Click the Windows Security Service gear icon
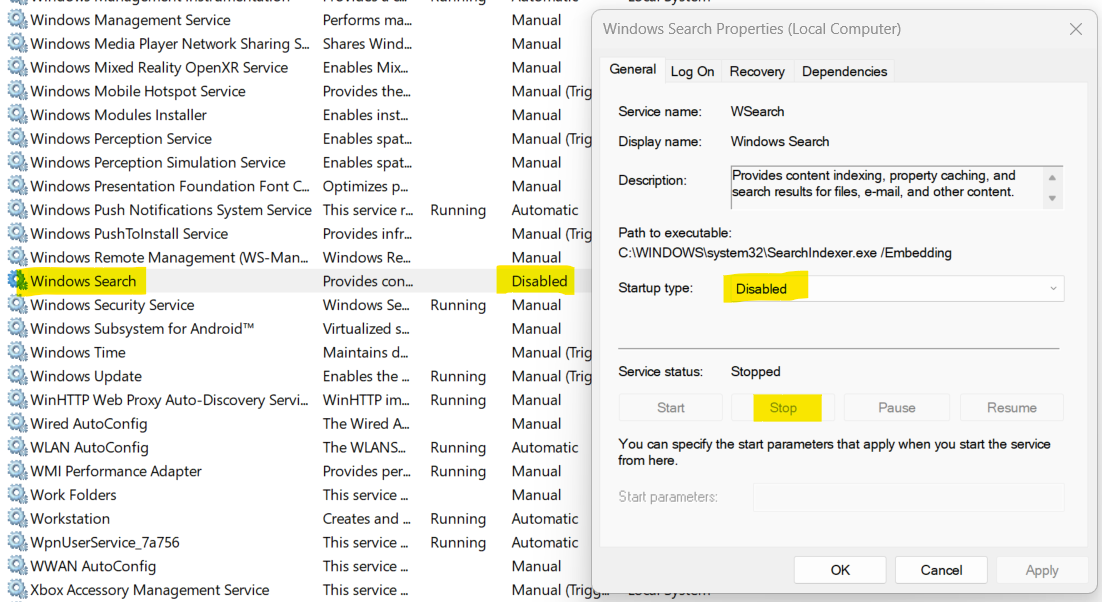1102x602 pixels. pos(18,305)
